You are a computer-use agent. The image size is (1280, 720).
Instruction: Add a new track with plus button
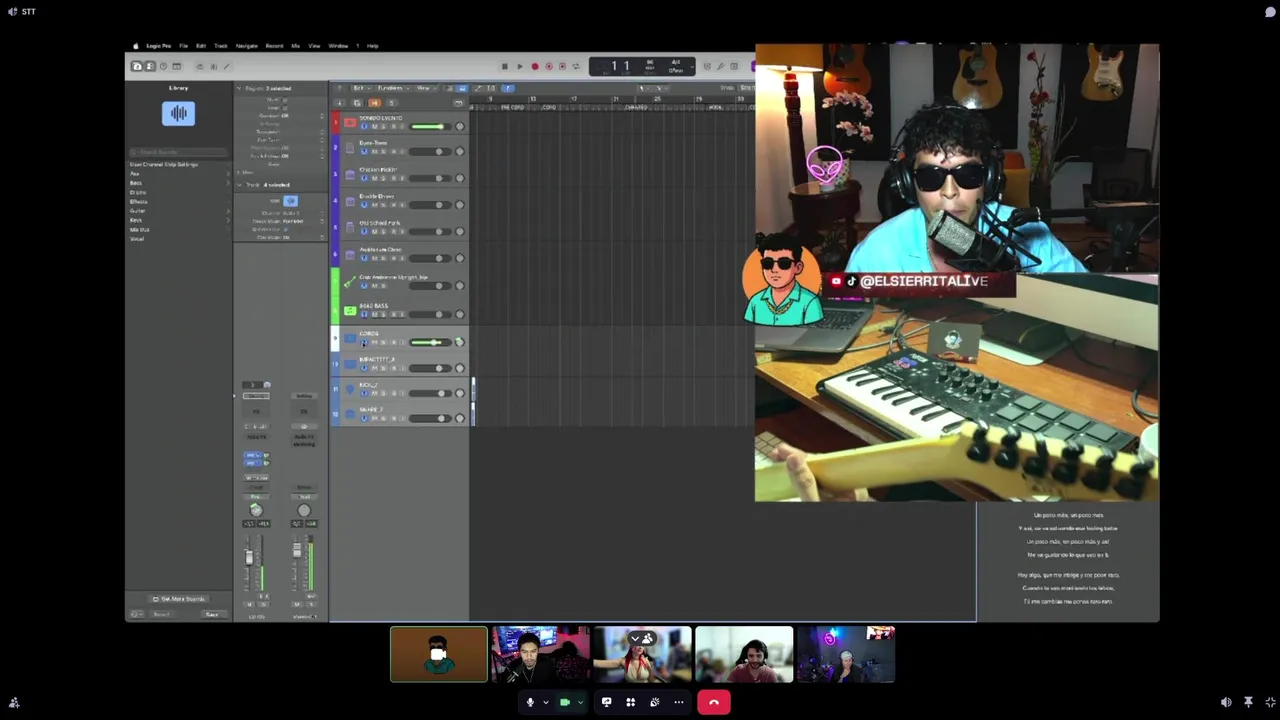339,102
